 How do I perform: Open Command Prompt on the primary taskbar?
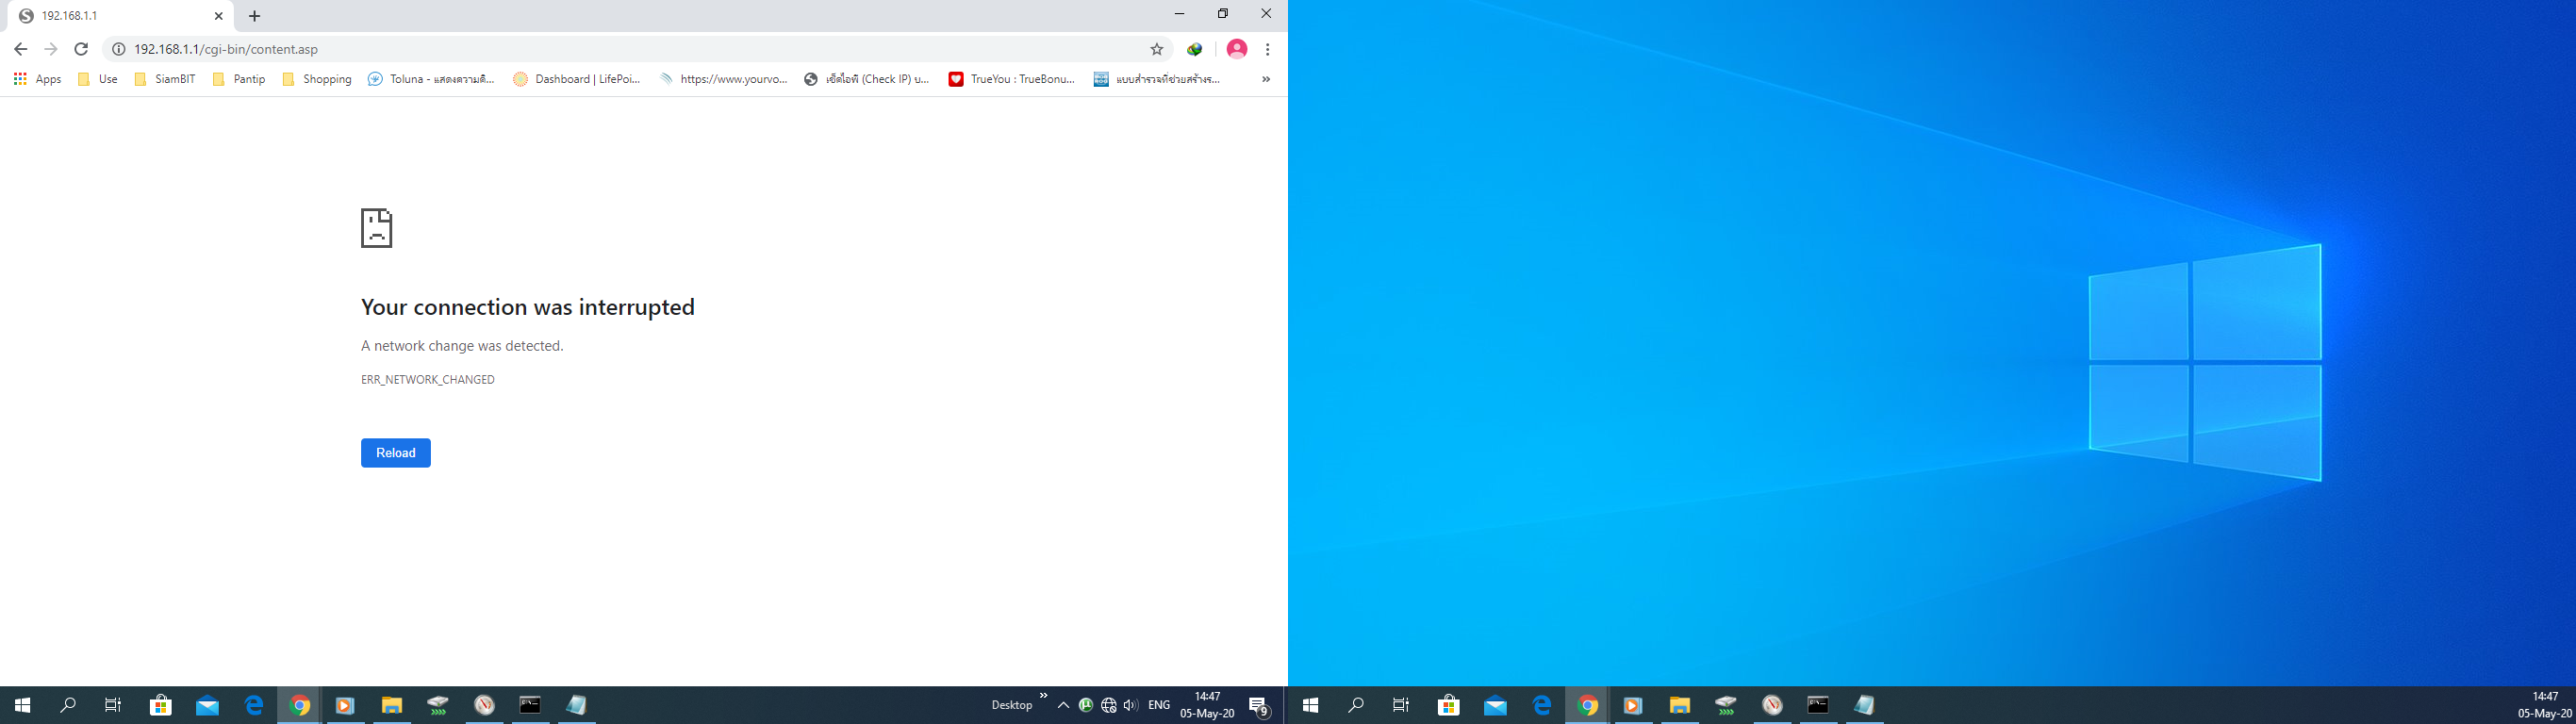tap(530, 705)
